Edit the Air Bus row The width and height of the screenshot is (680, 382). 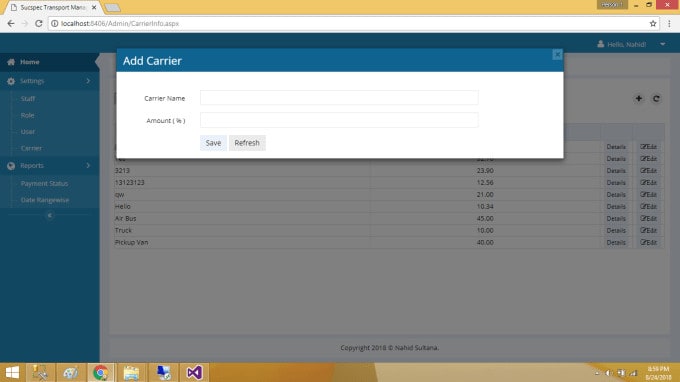[x=648, y=219]
